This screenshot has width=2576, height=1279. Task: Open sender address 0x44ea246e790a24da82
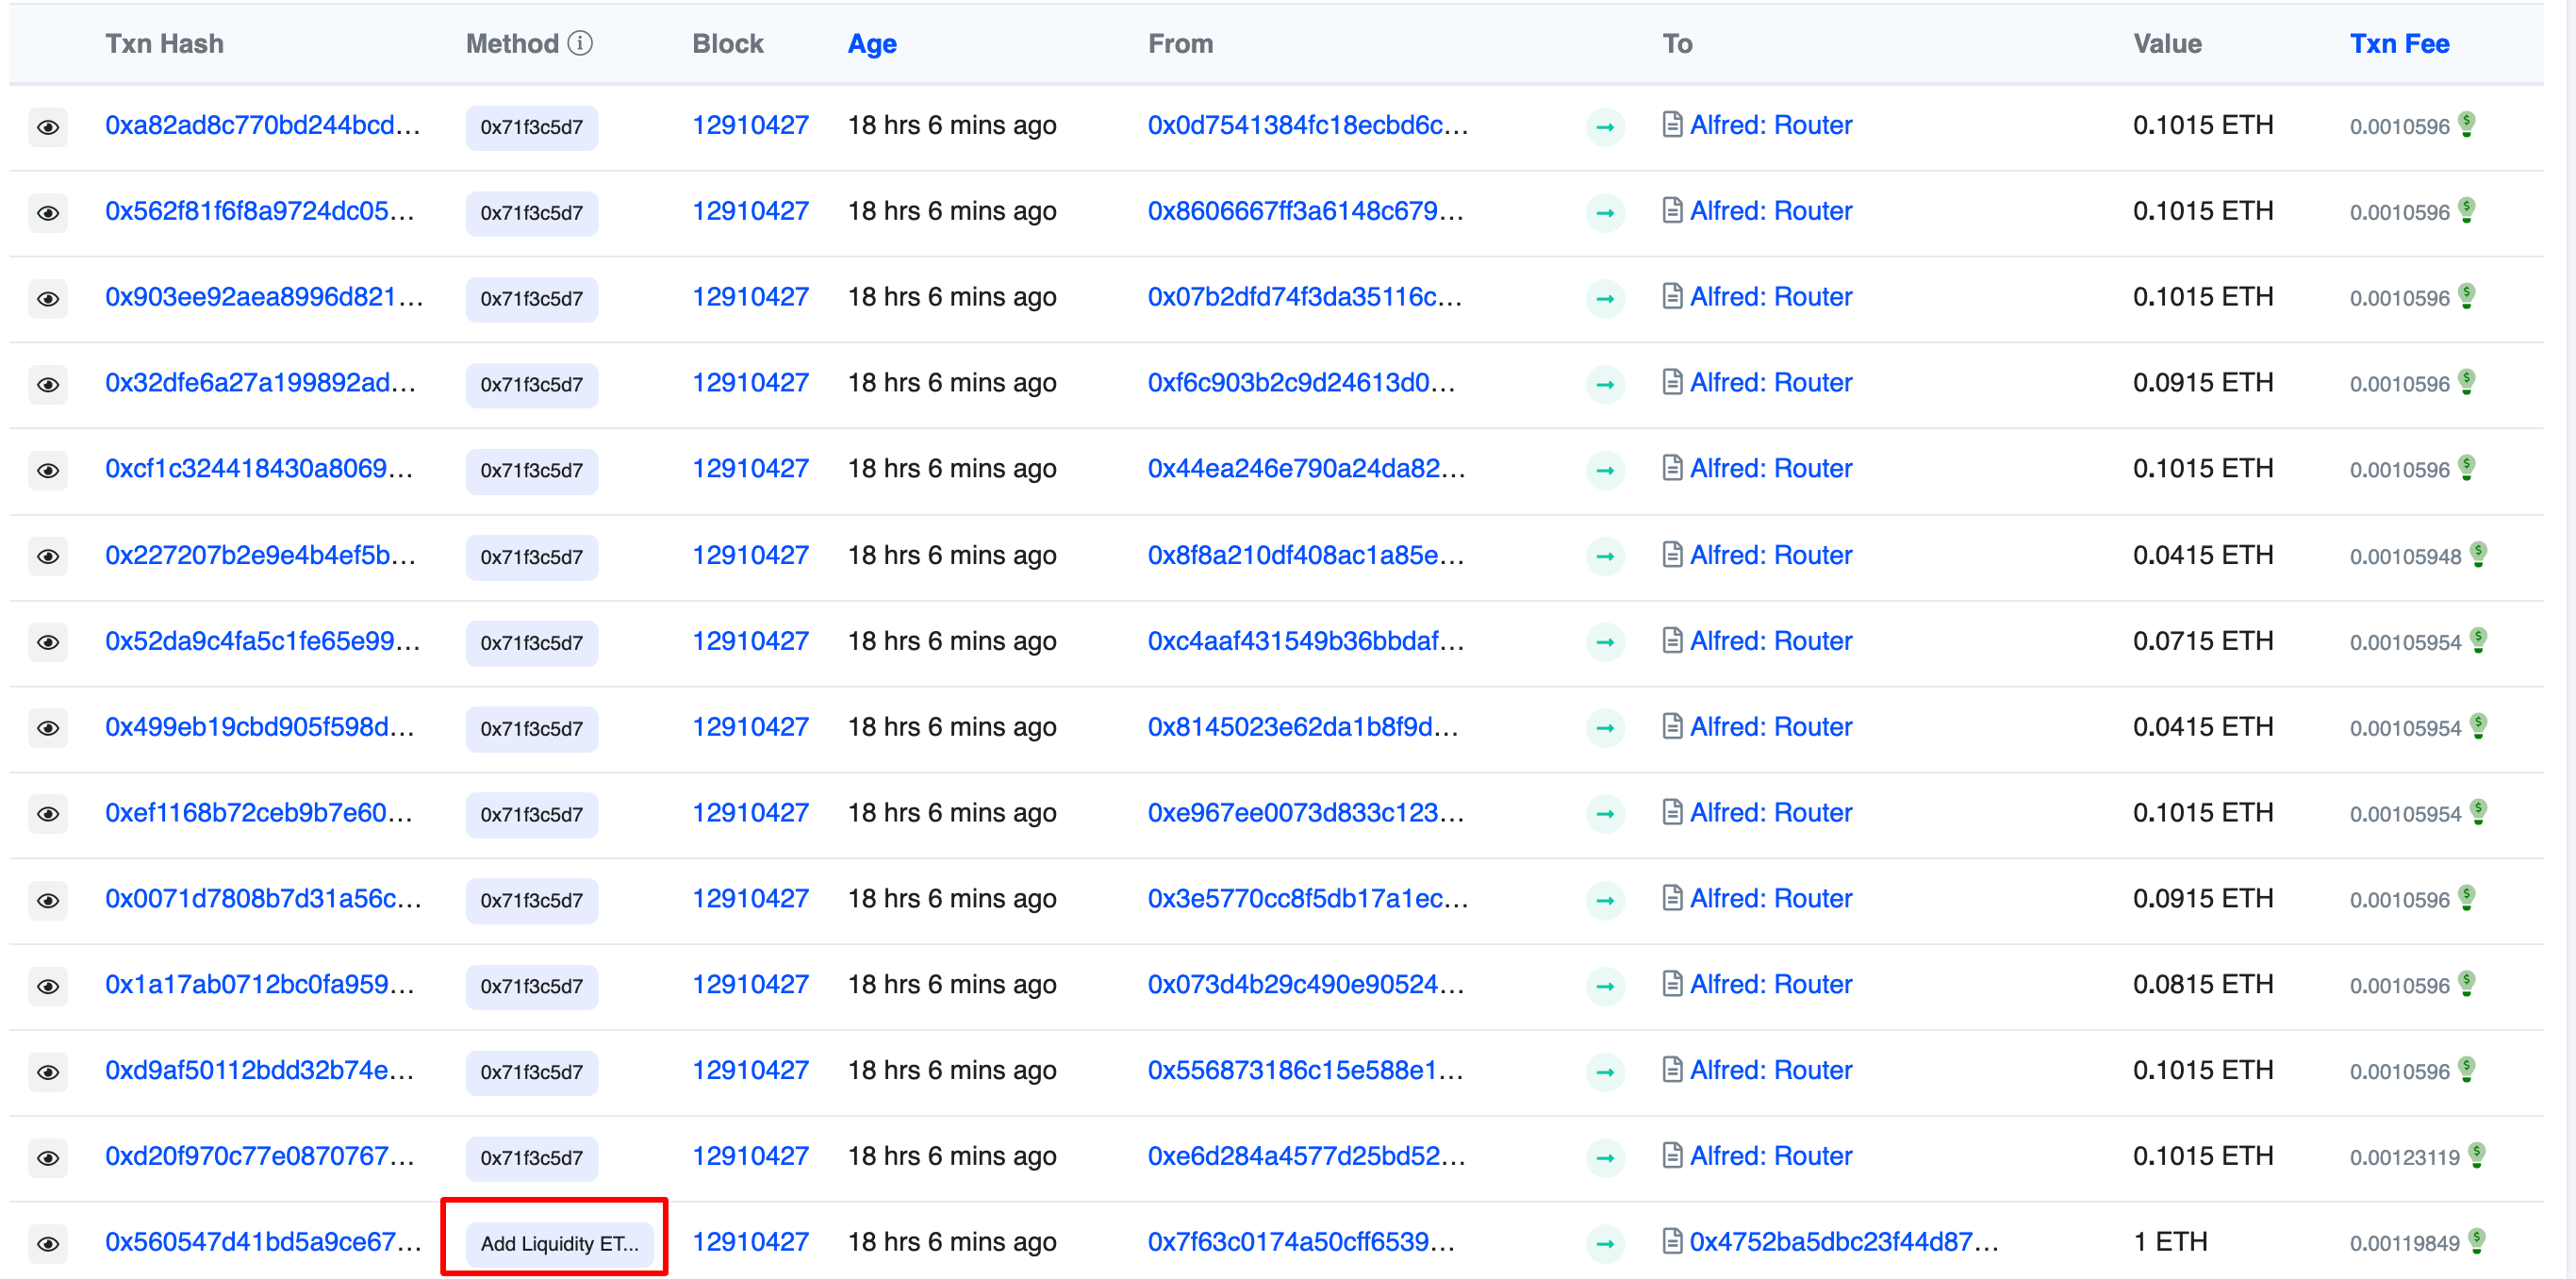[x=1306, y=469]
